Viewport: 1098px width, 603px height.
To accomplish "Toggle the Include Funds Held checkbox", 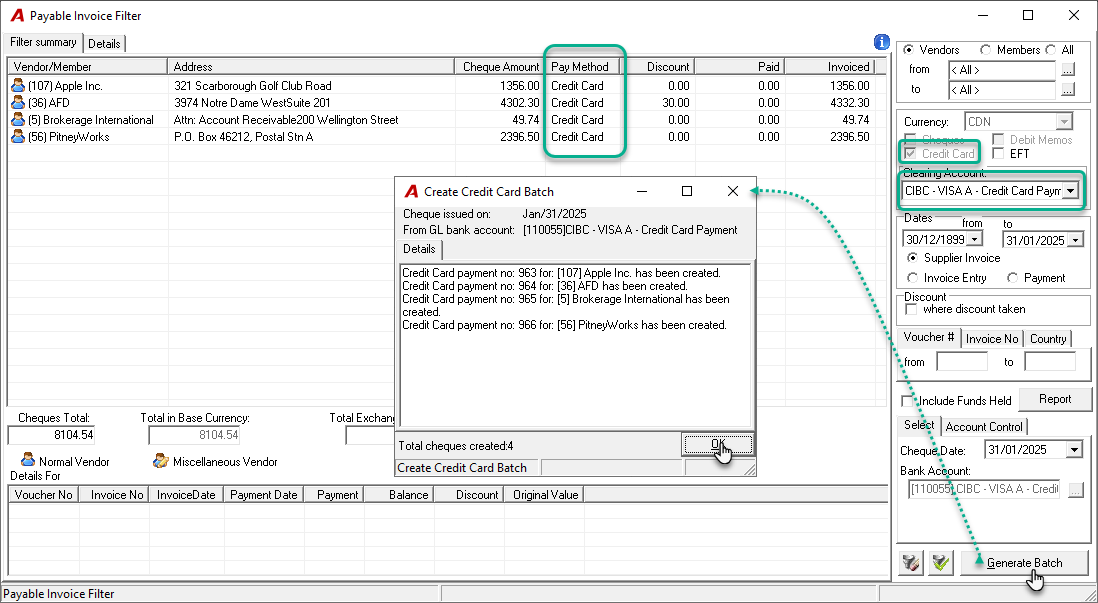I will (908, 401).
